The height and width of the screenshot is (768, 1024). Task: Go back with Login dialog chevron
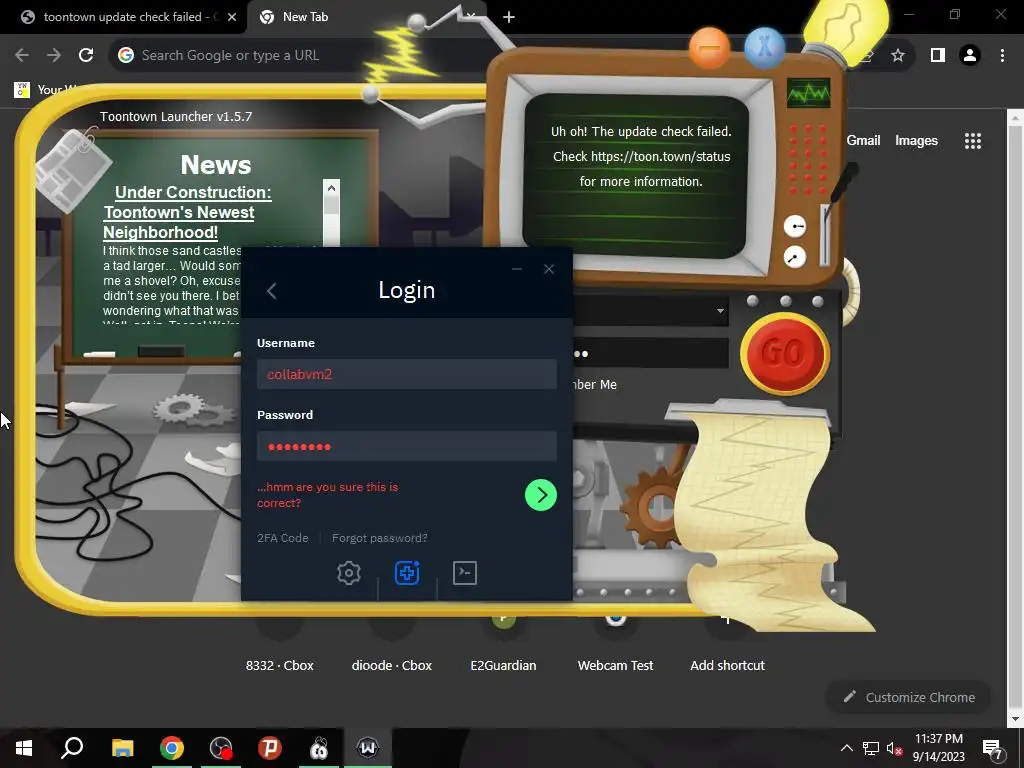point(272,291)
